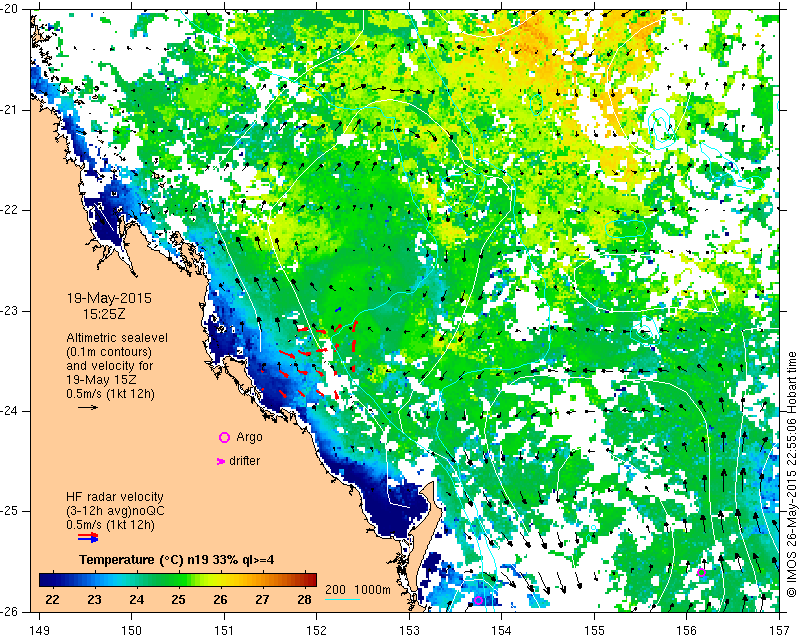The image size is (800, 640).
Task: Click the red and blue HF radar arrows
Action: pyautogui.click(x=88, y=537)
